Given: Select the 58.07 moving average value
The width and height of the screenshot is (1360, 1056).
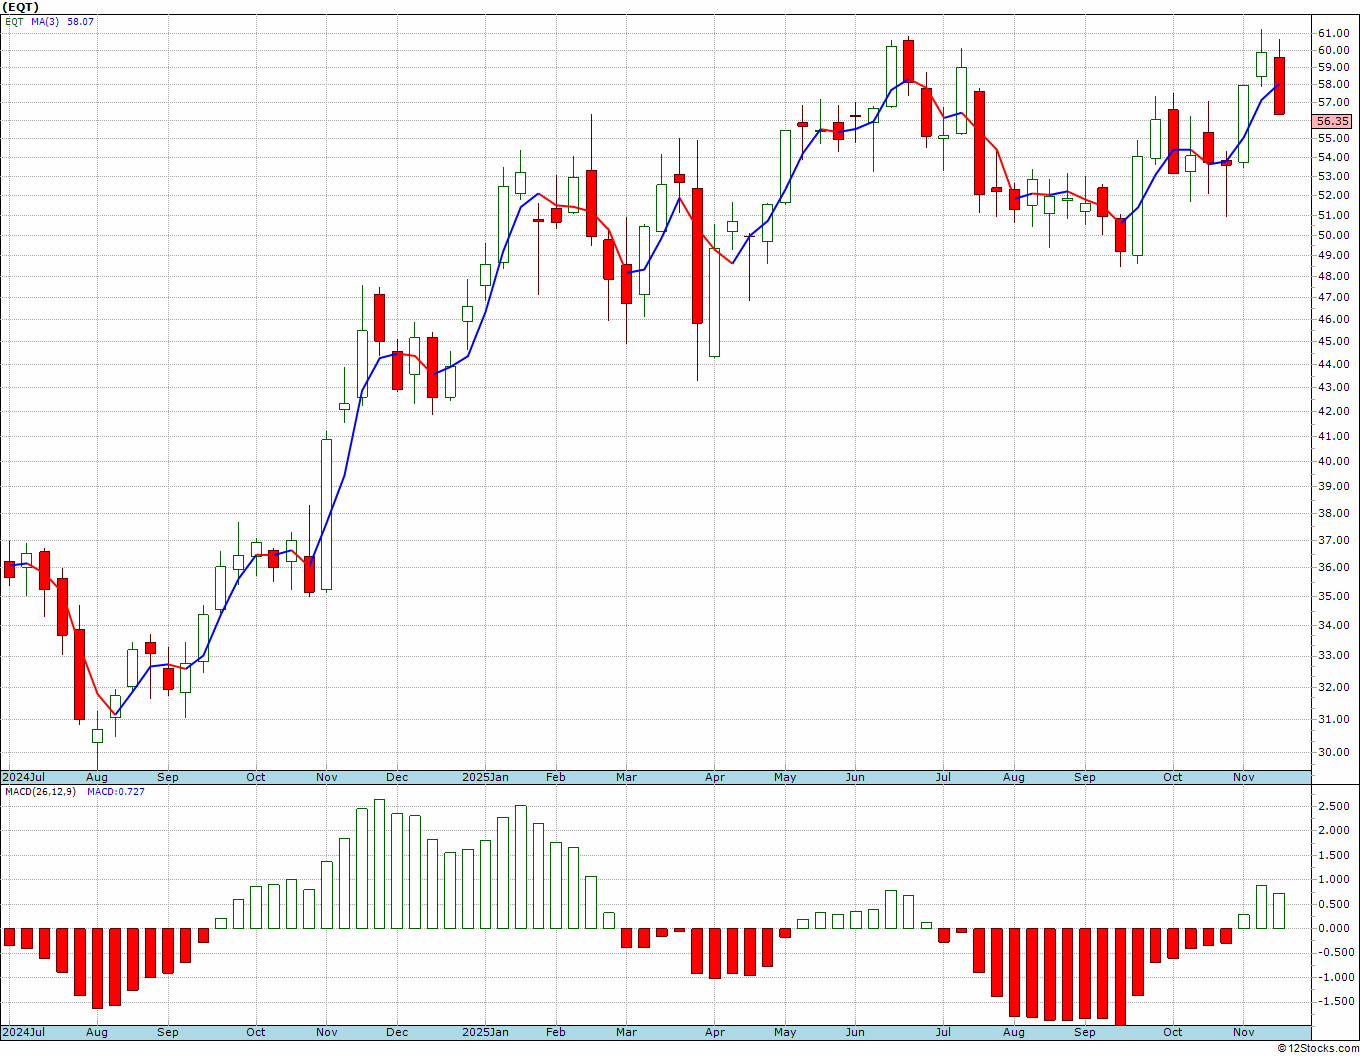Looking at the screenshot, I should (x=80, y=21).
